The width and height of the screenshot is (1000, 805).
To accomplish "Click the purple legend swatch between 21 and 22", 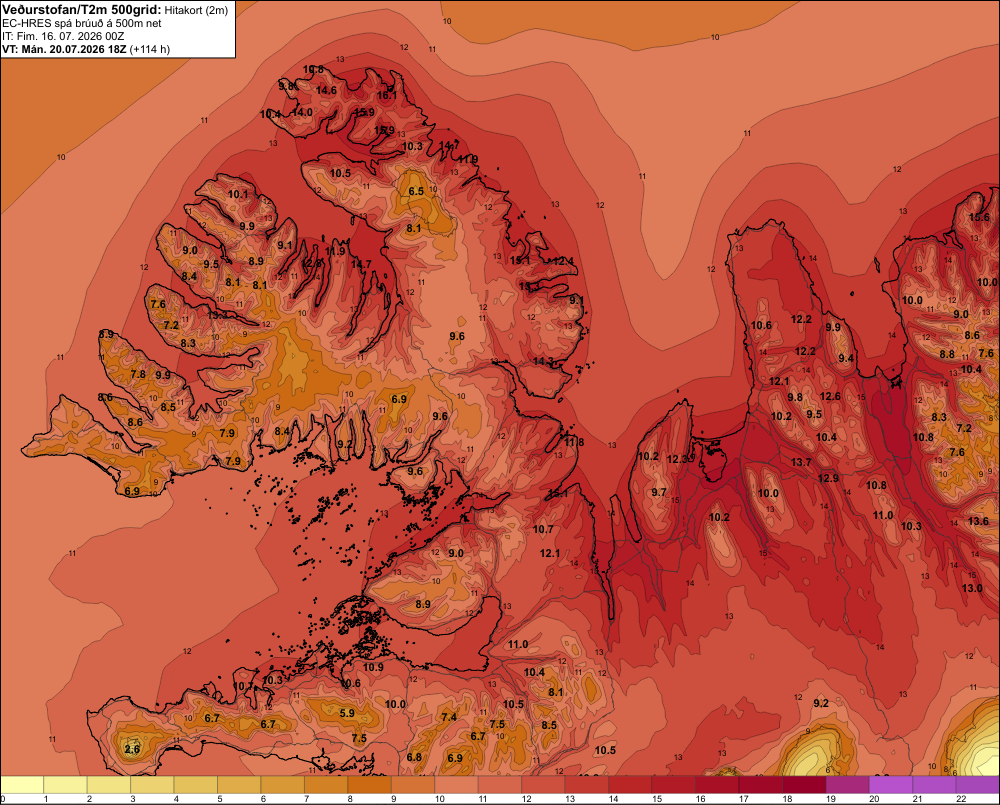I will click(934, 785).
